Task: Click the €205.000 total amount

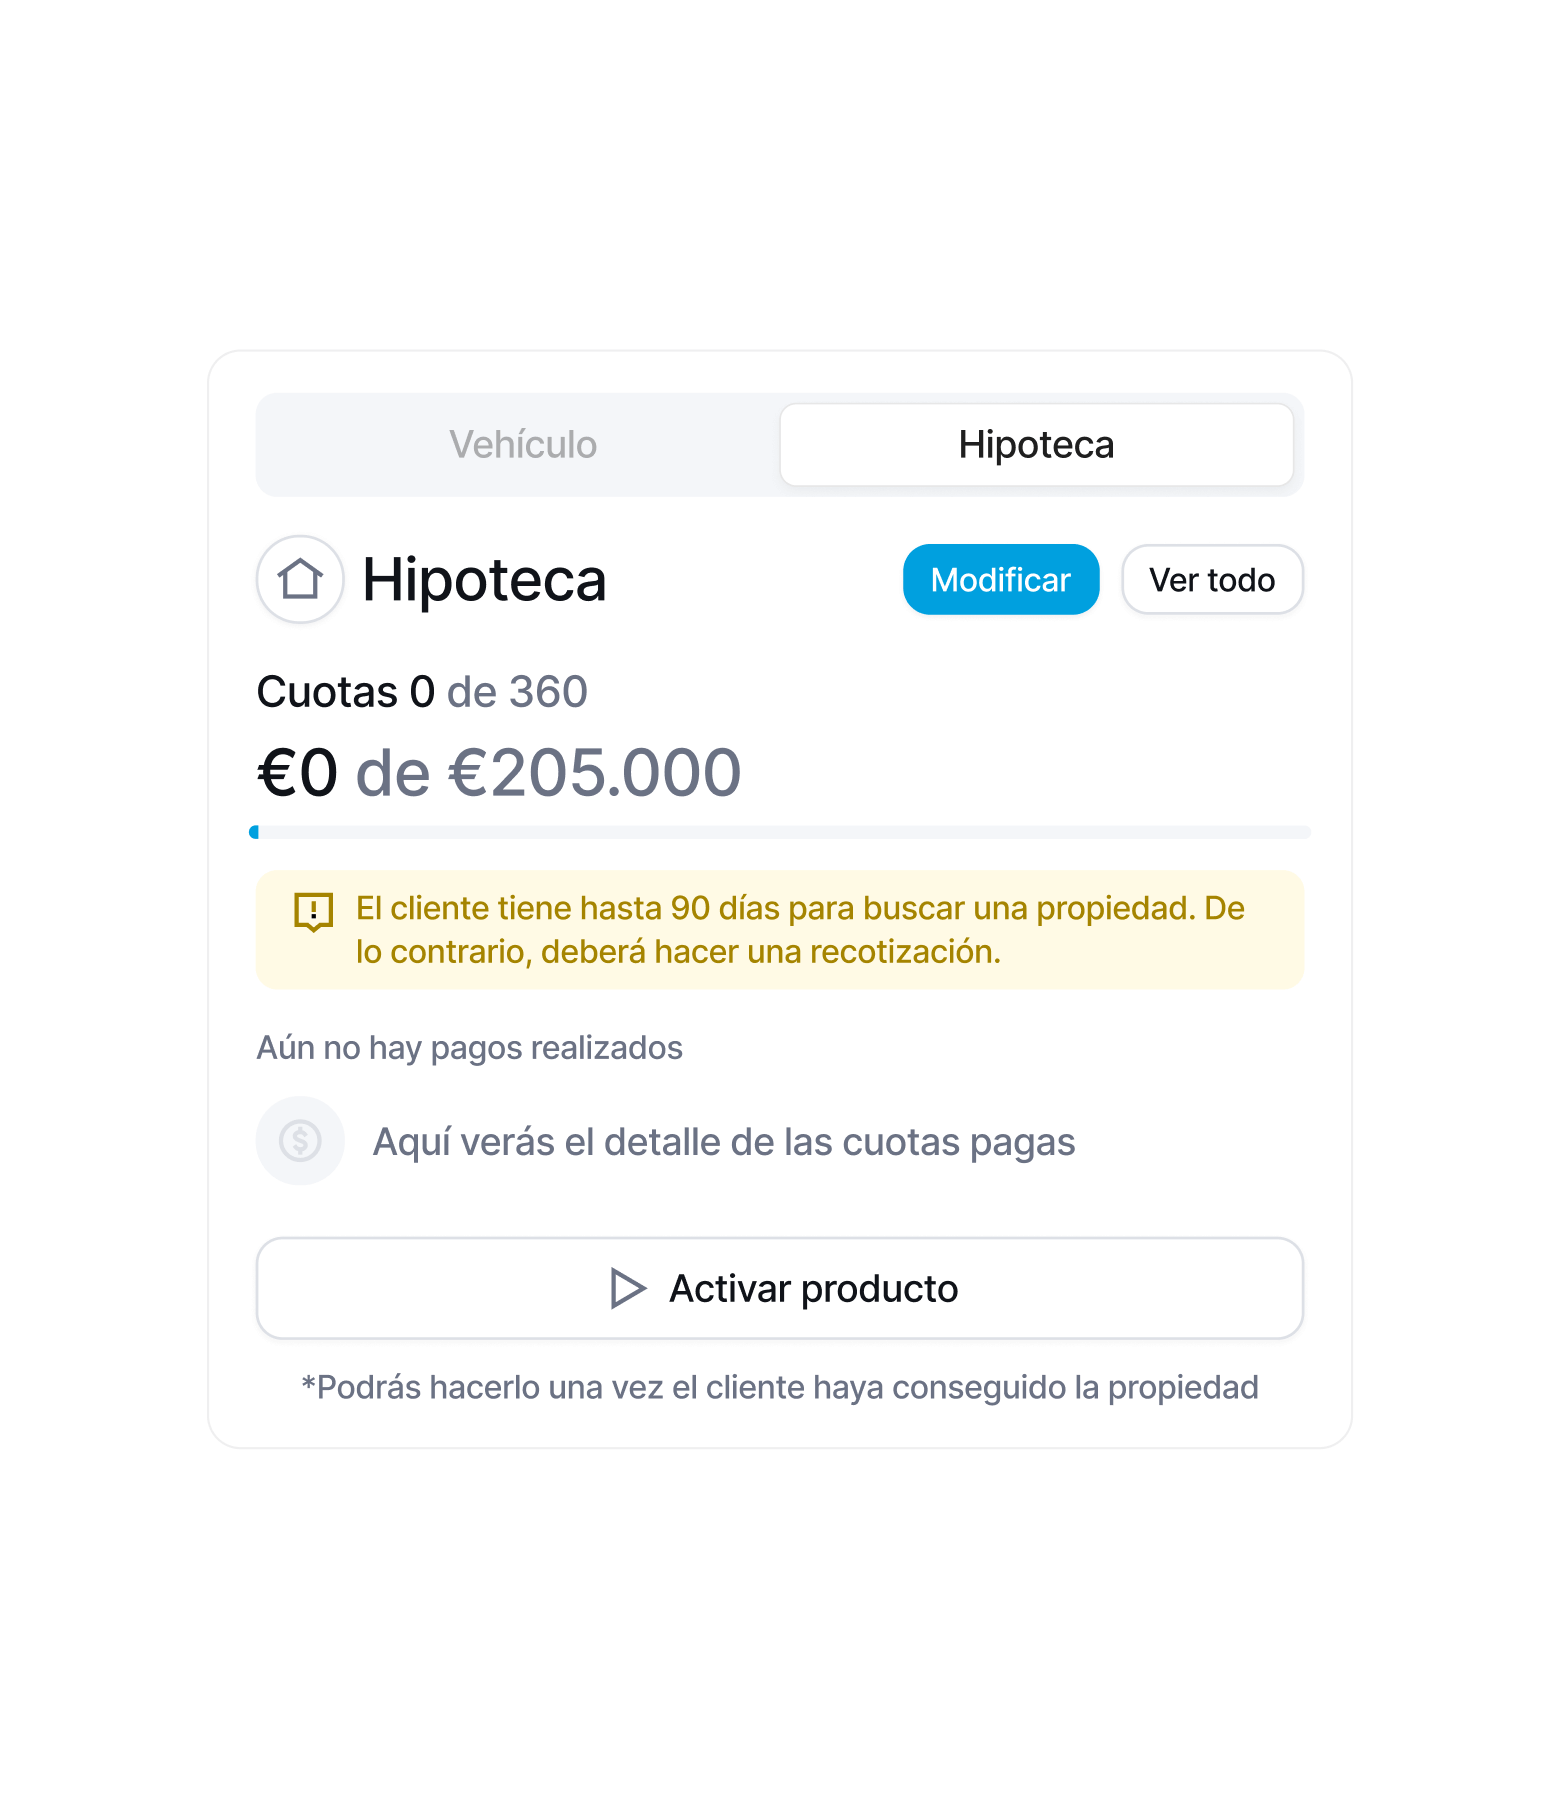Action: [x=595, y=773]
